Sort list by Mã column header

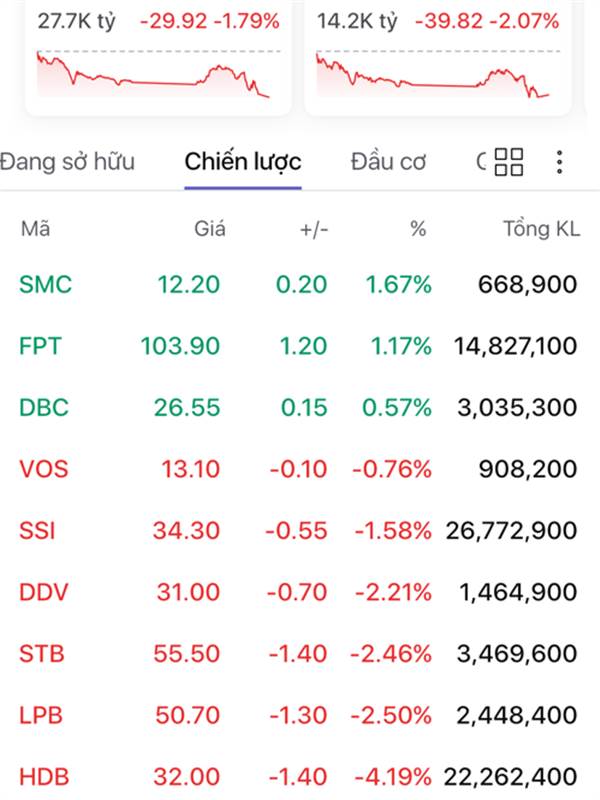(35, 229)
